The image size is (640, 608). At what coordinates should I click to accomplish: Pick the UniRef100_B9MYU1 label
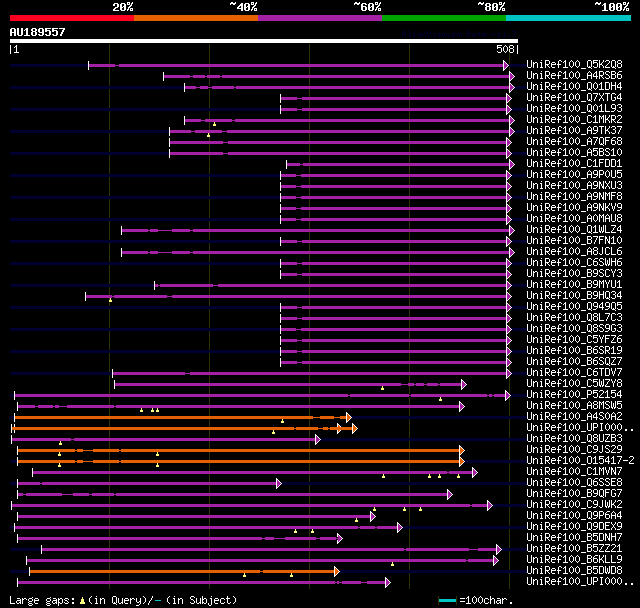coord(574,285)
